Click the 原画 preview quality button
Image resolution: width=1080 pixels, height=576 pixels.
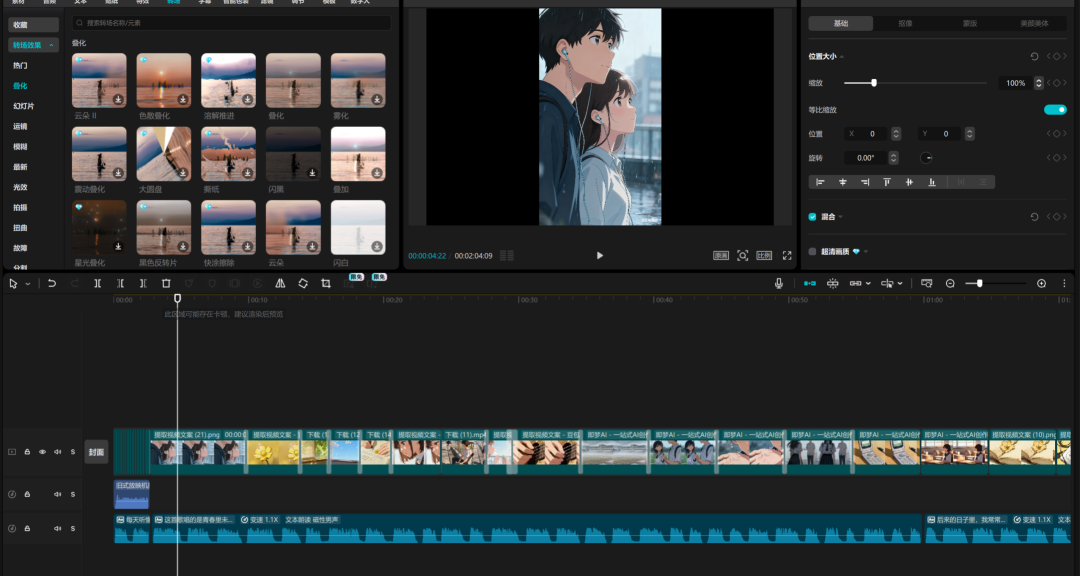click(x=721, y=256)
